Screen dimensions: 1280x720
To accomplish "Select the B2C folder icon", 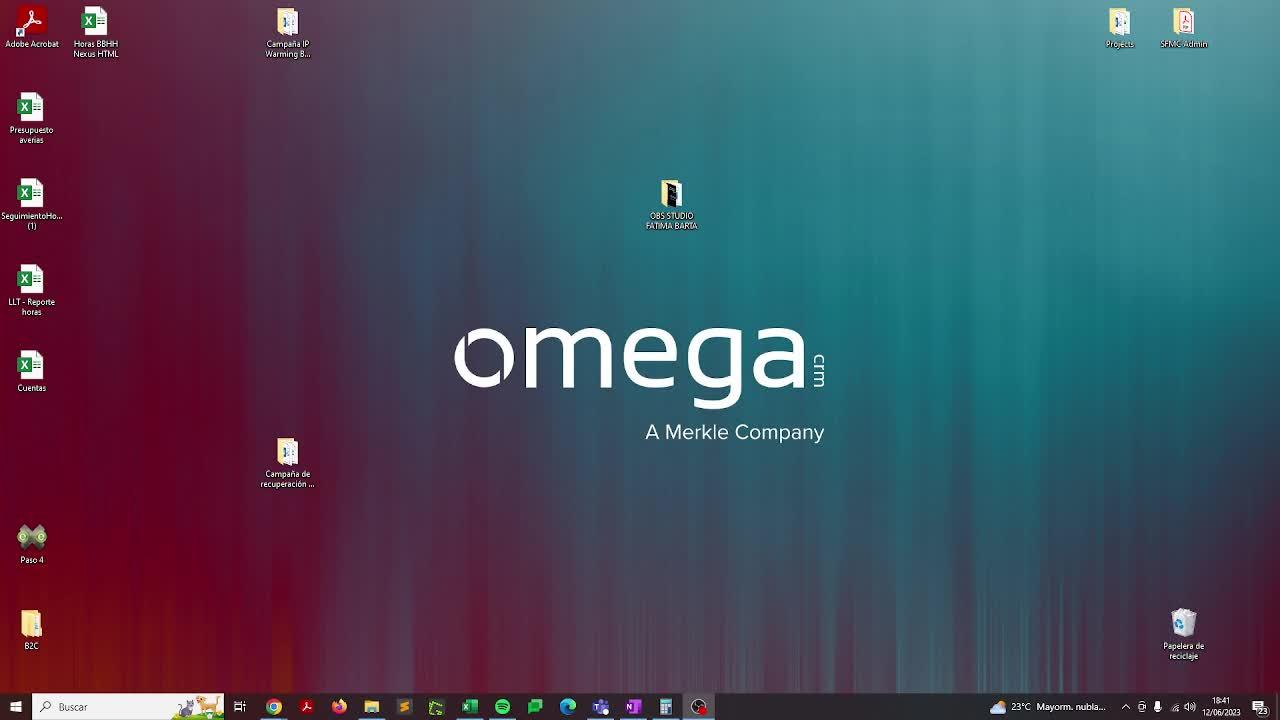I will (32, 630).
